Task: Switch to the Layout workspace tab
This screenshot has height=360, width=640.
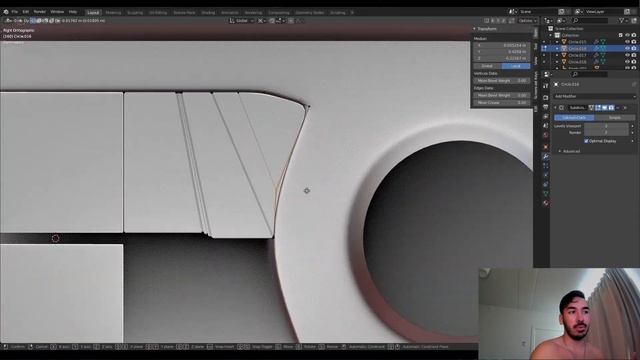Action: pyautogui.click(x=93, y=13)
